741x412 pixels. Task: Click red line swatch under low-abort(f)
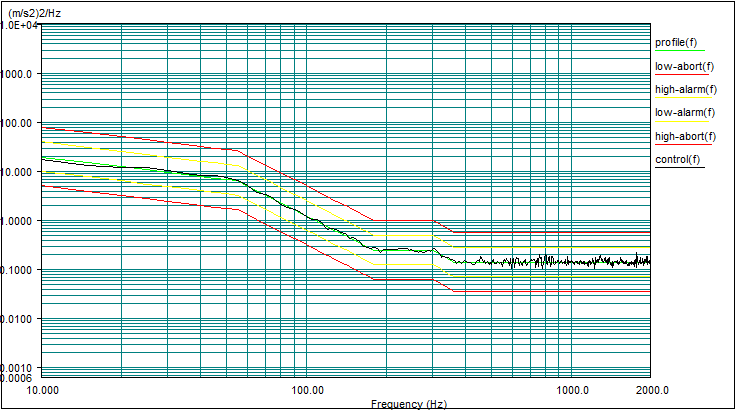(681, 74)
